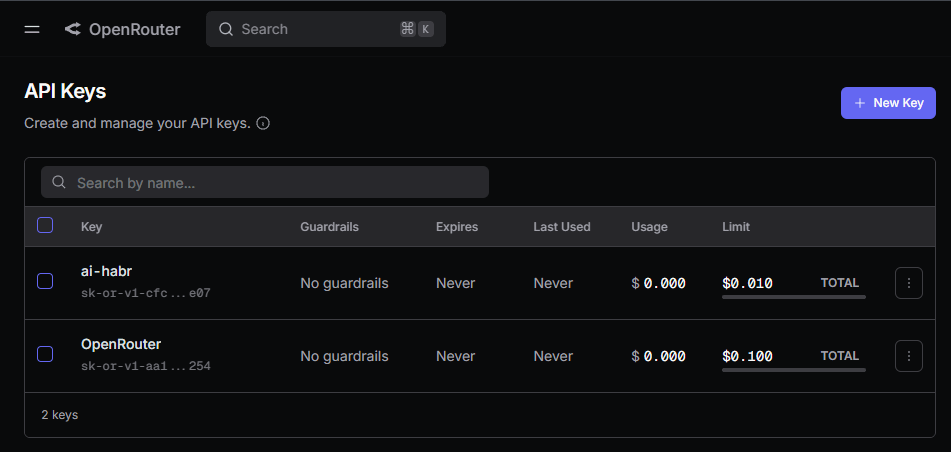Click the OpenRouter brand name link
The image size is (951, 452).
click(x=135, y=29)
